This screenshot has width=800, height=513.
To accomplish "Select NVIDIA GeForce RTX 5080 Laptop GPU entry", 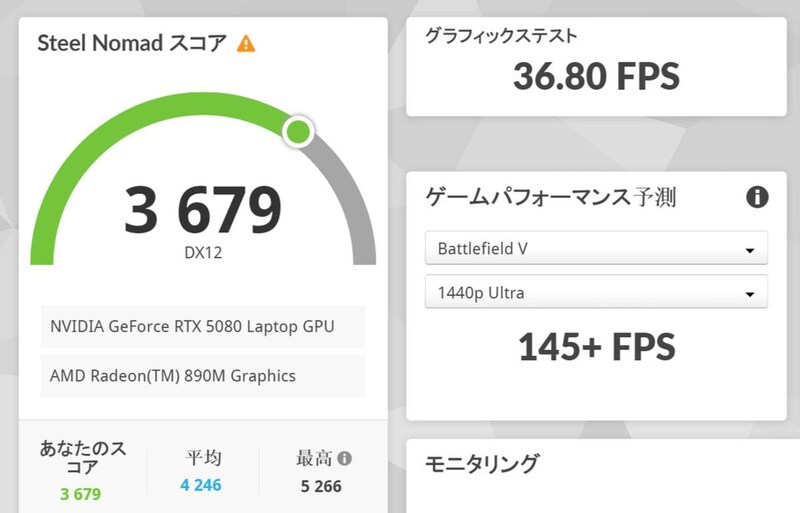I will point(203,327).
